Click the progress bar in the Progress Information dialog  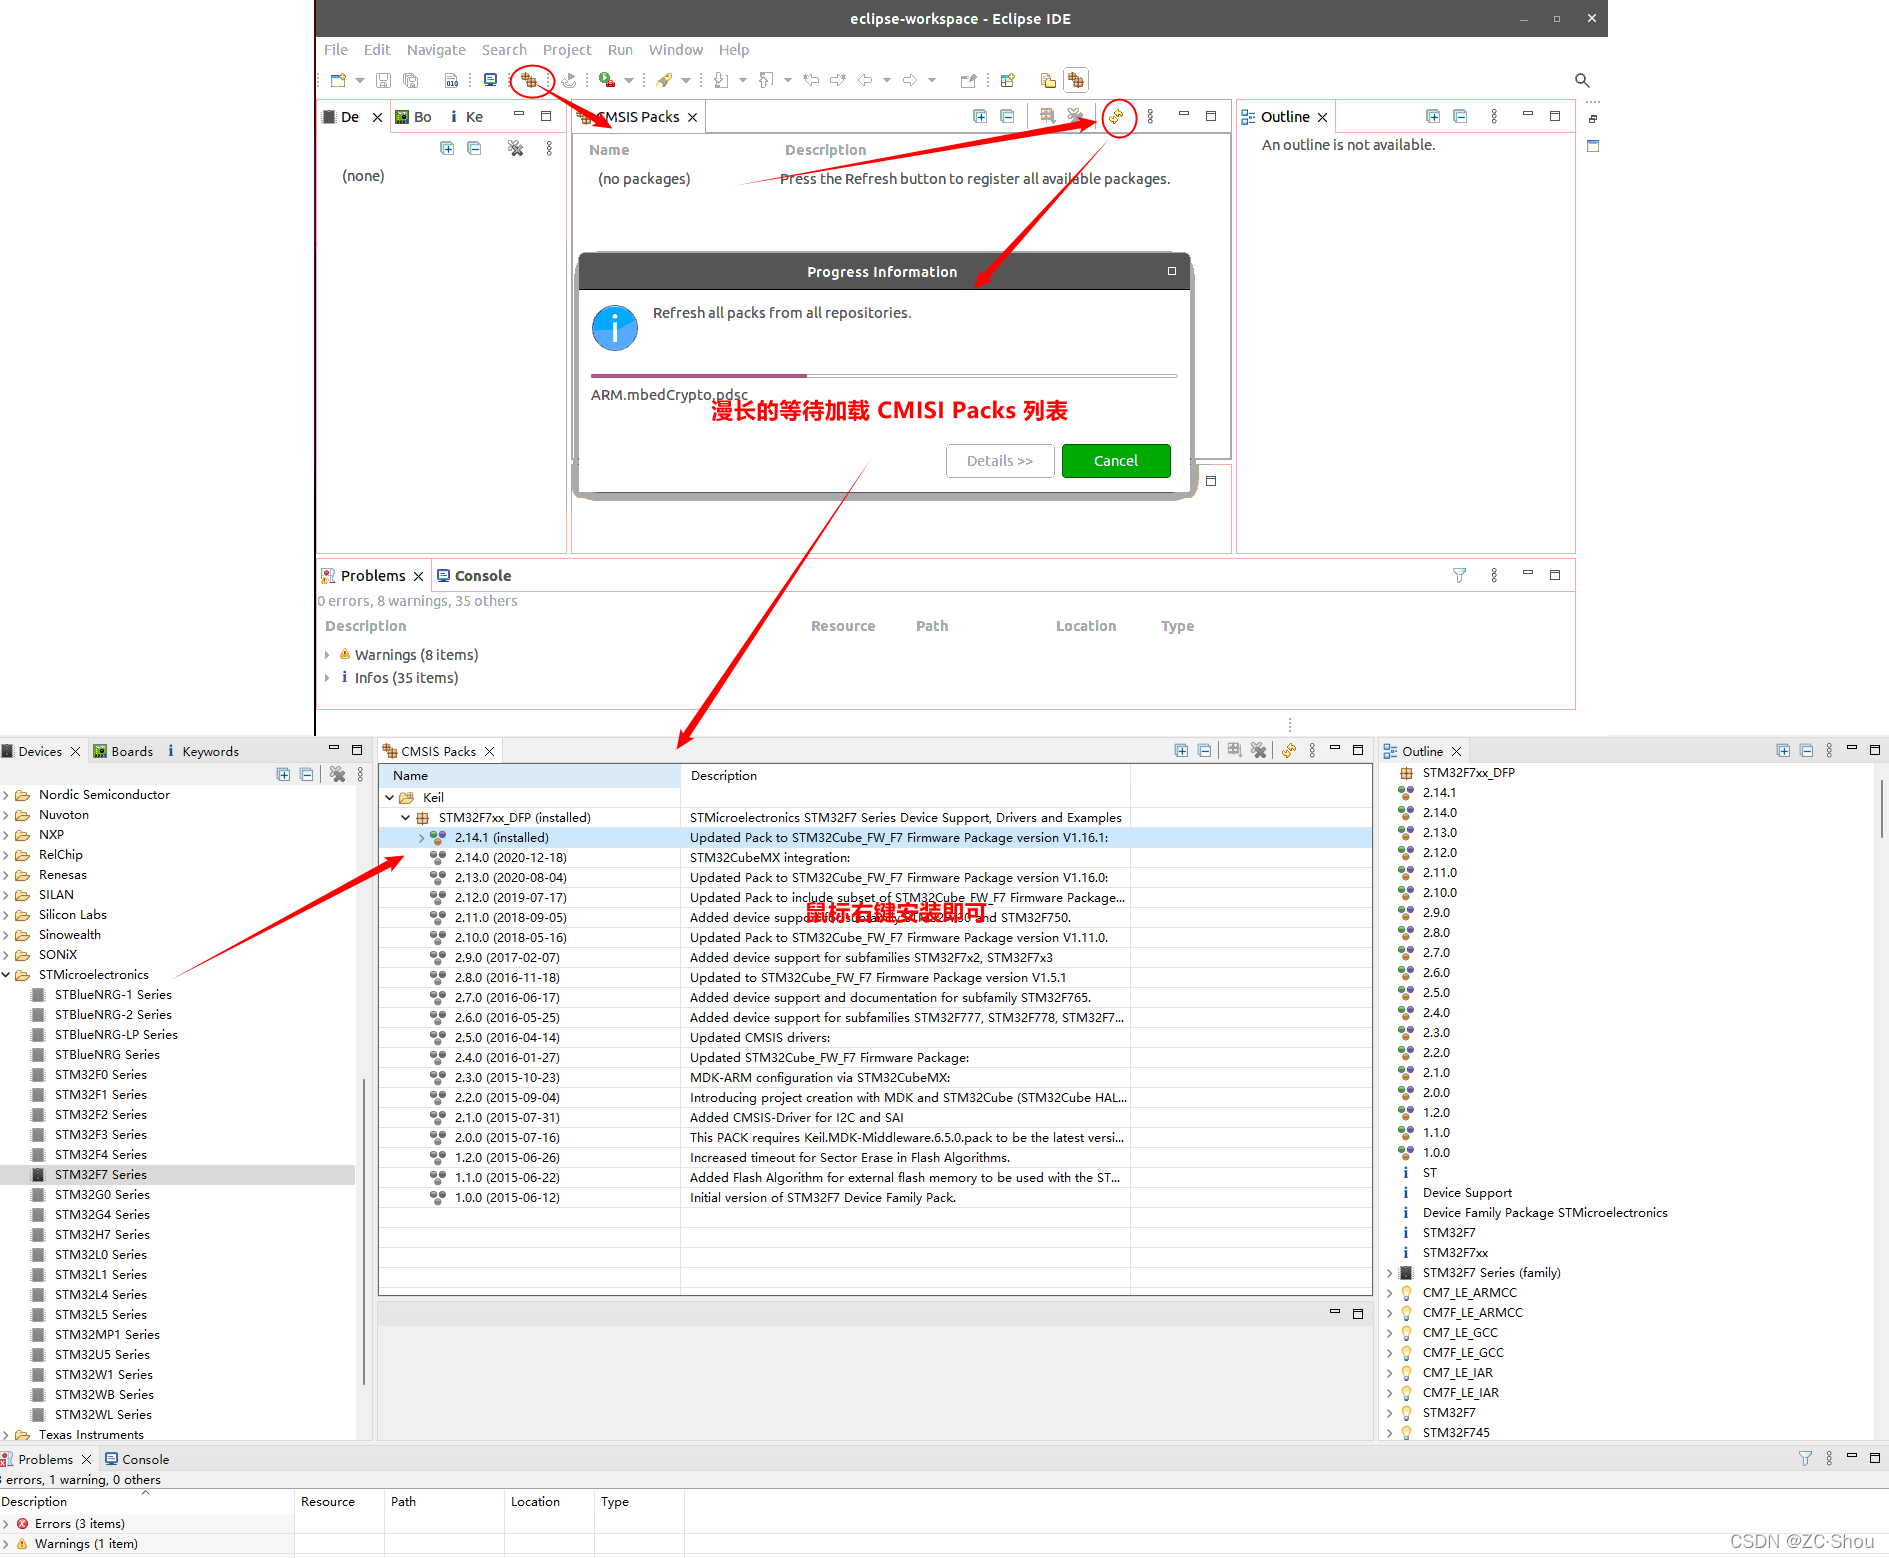884,376
